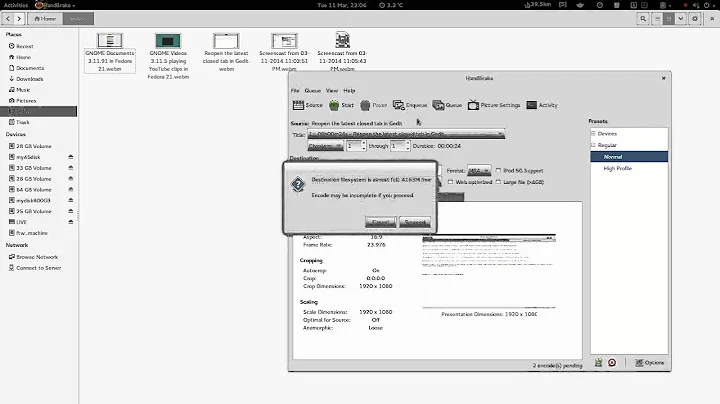Open HandBrake Help menu
Image resolution: width=720 pixels, height=404 pixels.
pyautogui.click(x=349, y=91)
